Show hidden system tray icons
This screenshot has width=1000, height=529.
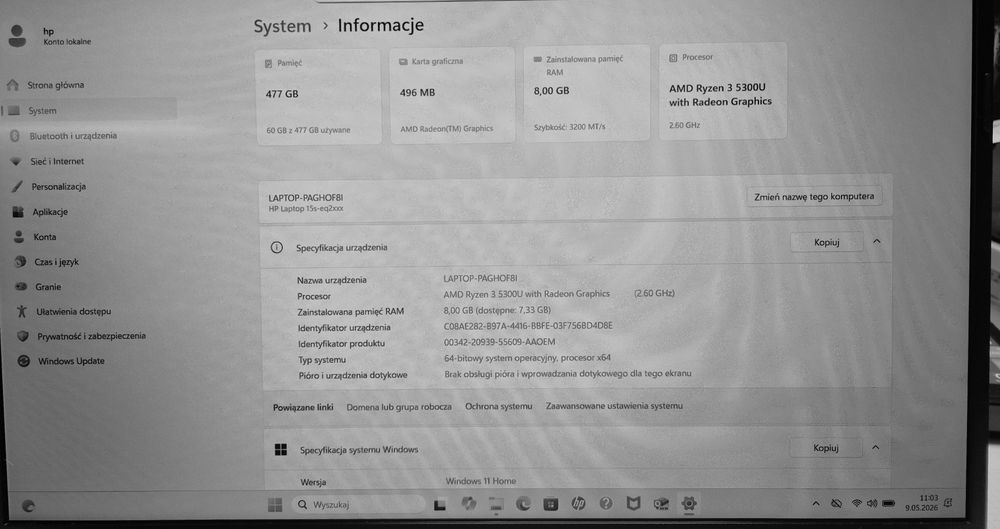(816, 503)
